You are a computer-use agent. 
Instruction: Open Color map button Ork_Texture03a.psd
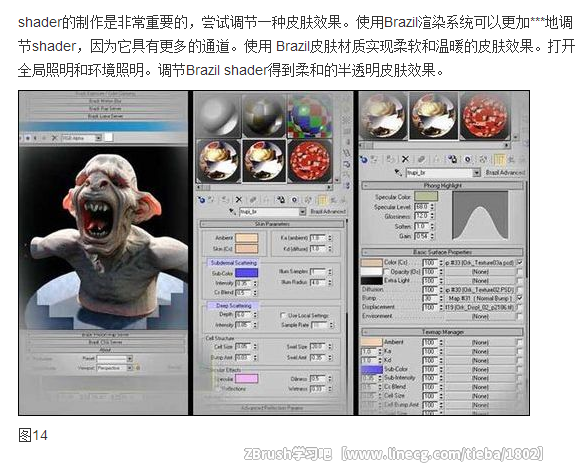[x=480, y=263]
